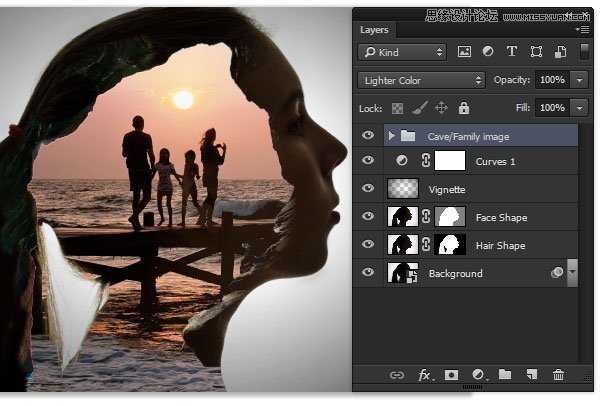Click the mask link on Face Shape layer

coord(426,217)
